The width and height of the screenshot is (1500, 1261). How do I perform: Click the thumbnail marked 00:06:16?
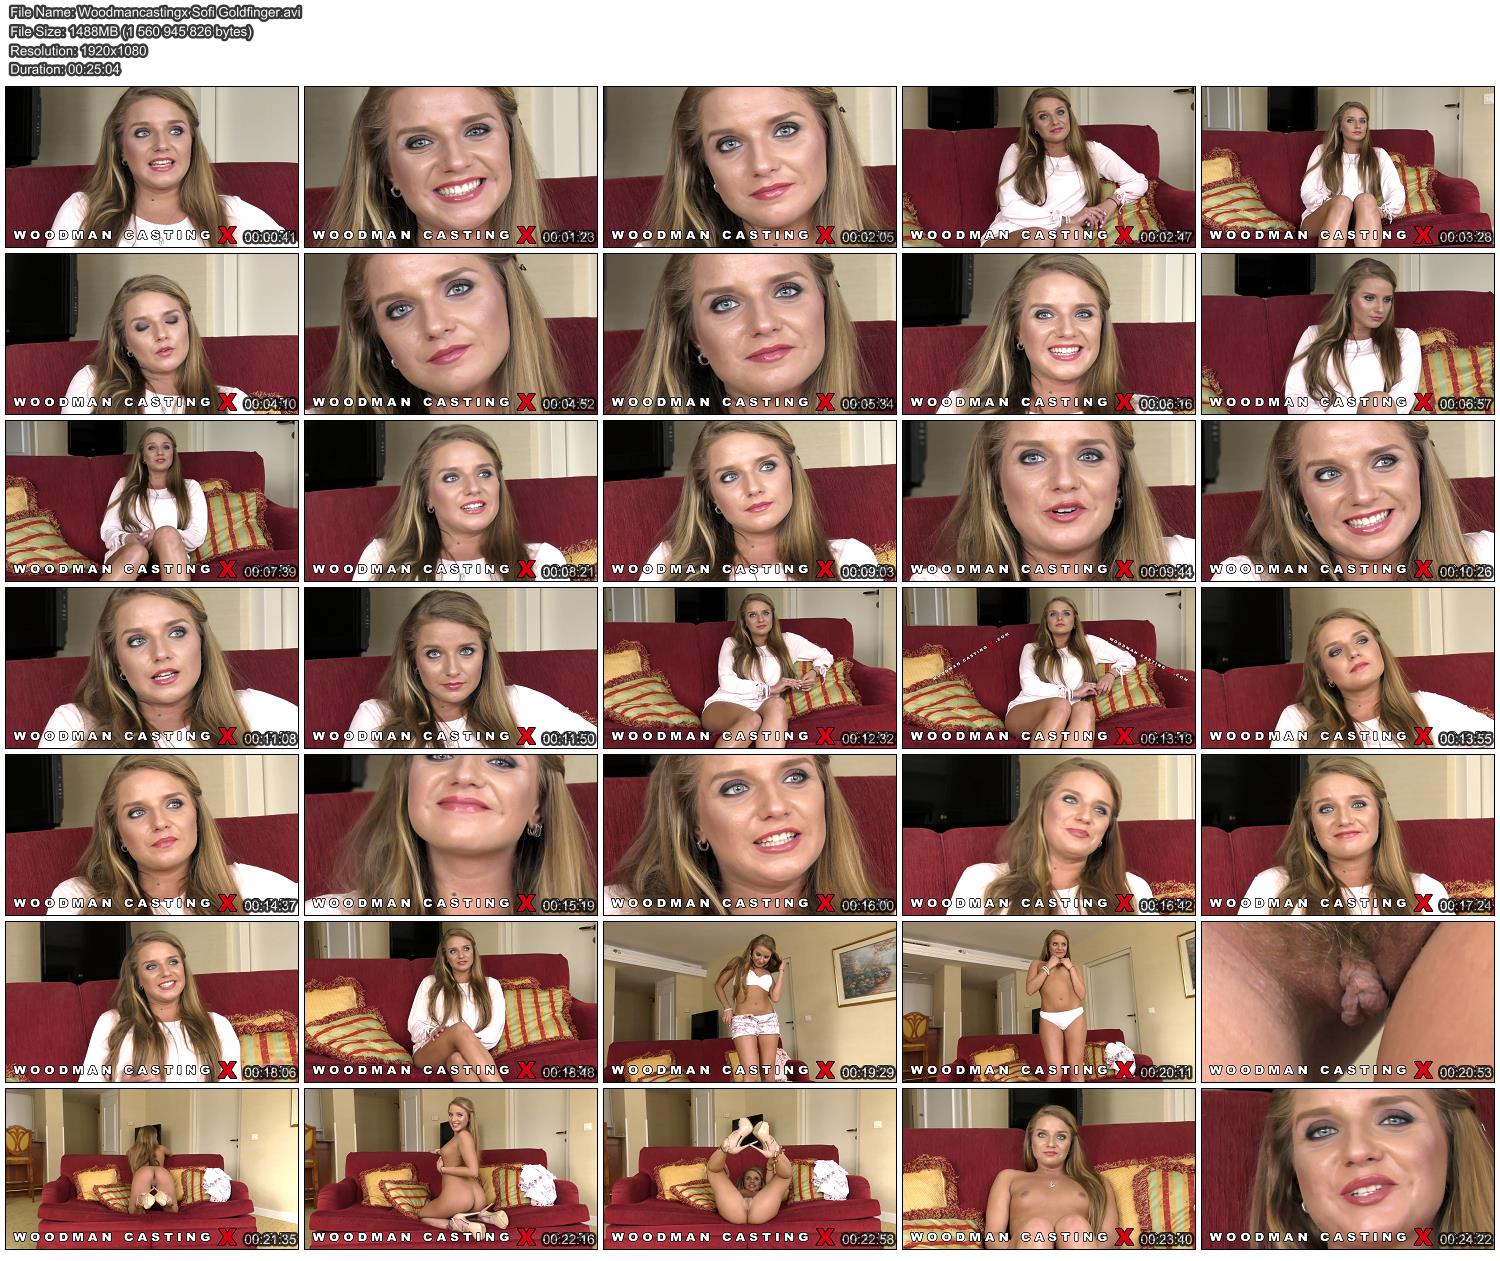coord(1049,334)
